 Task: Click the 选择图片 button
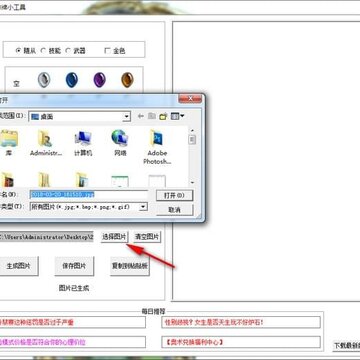tap(114, 237)
